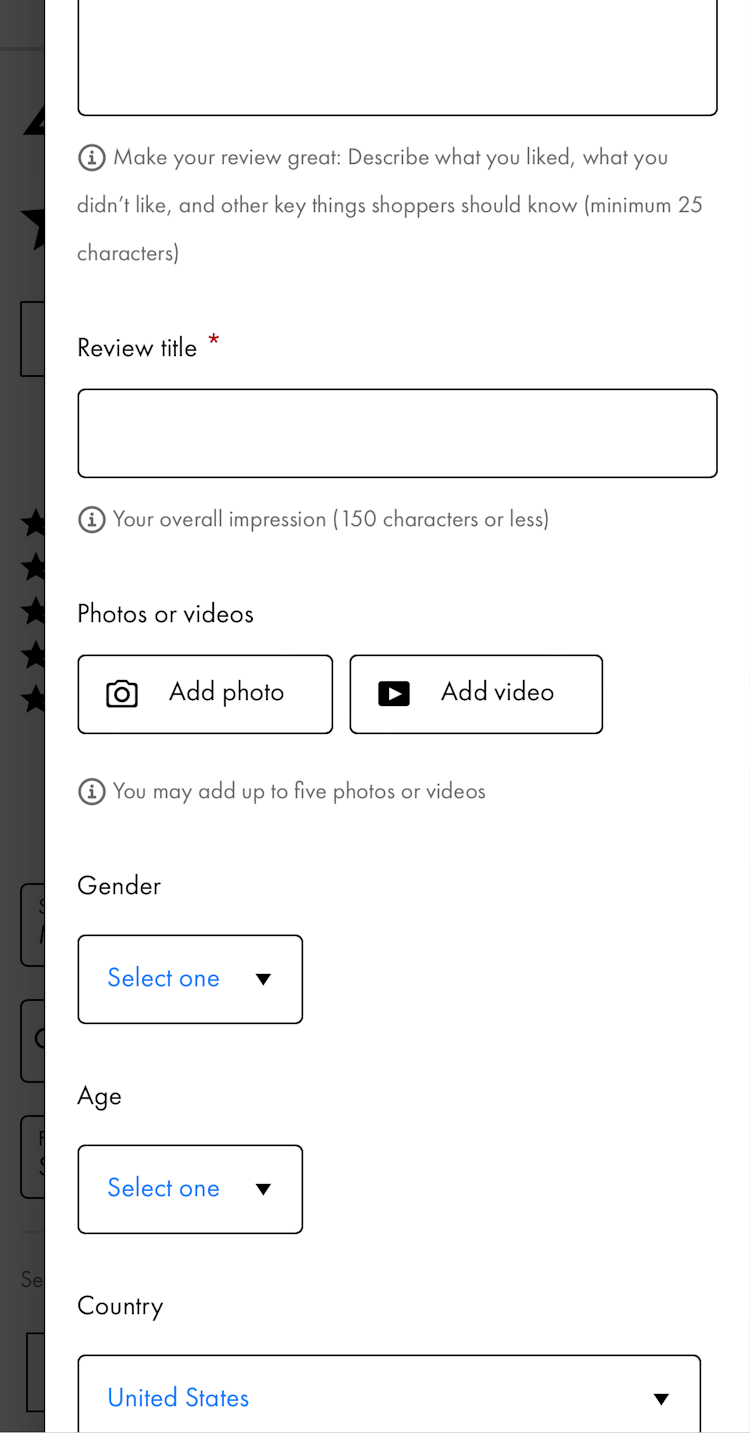
Task: Click info icon beside 'Make your review great'
Action: (x=92, y=158)
